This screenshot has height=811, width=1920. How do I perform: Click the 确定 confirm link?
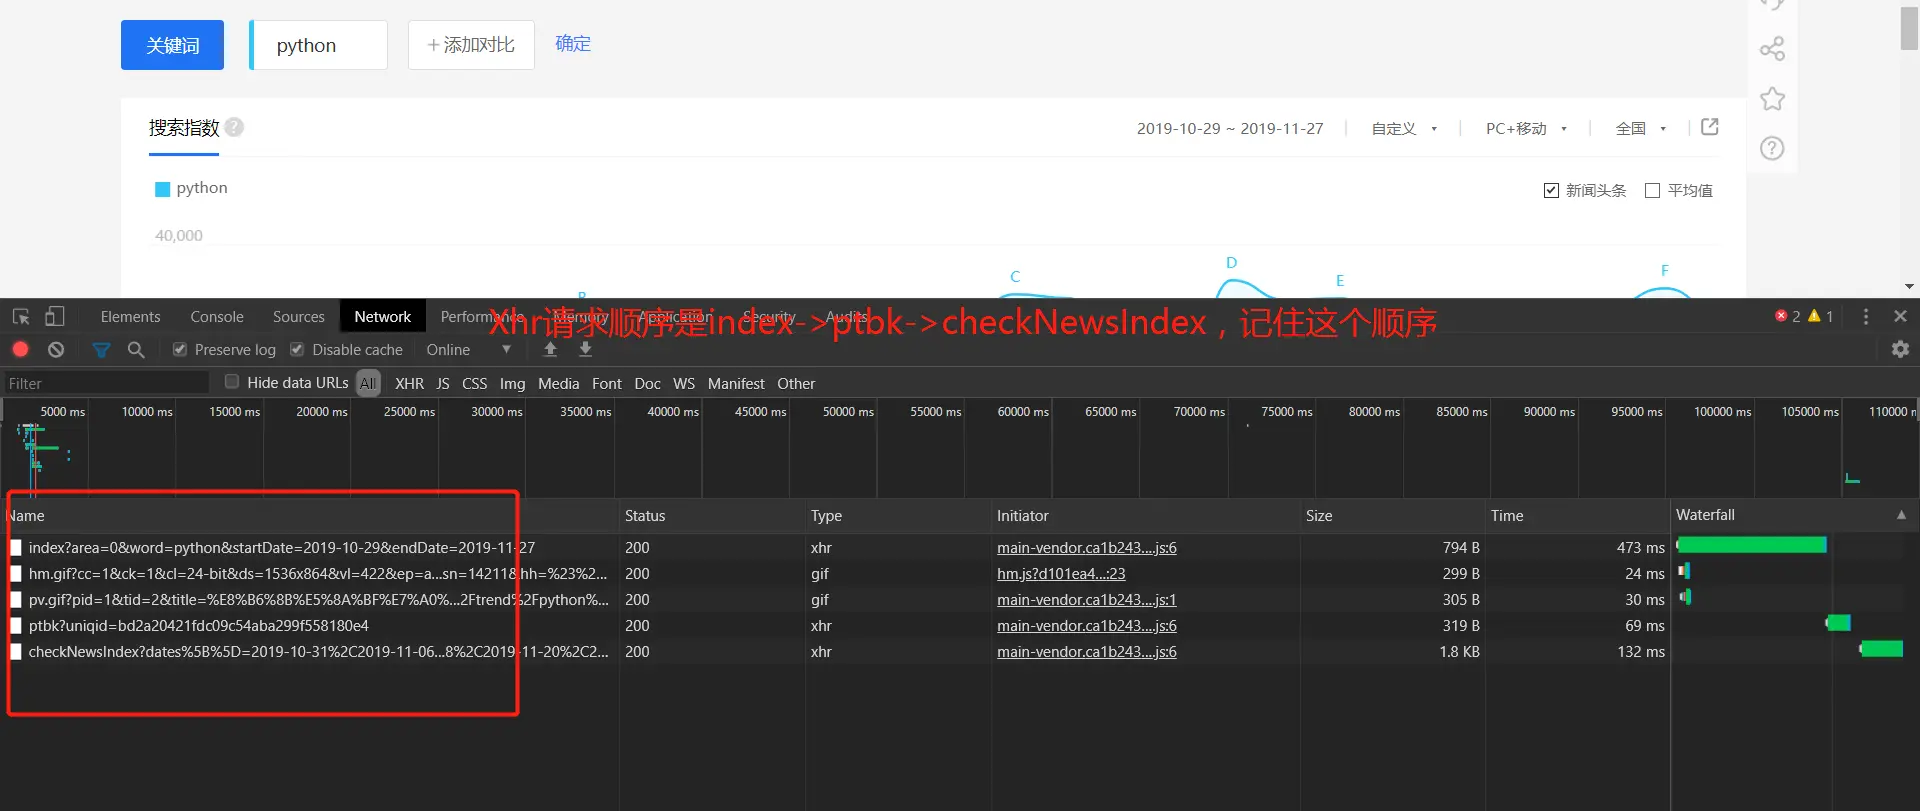click(573, 43)
